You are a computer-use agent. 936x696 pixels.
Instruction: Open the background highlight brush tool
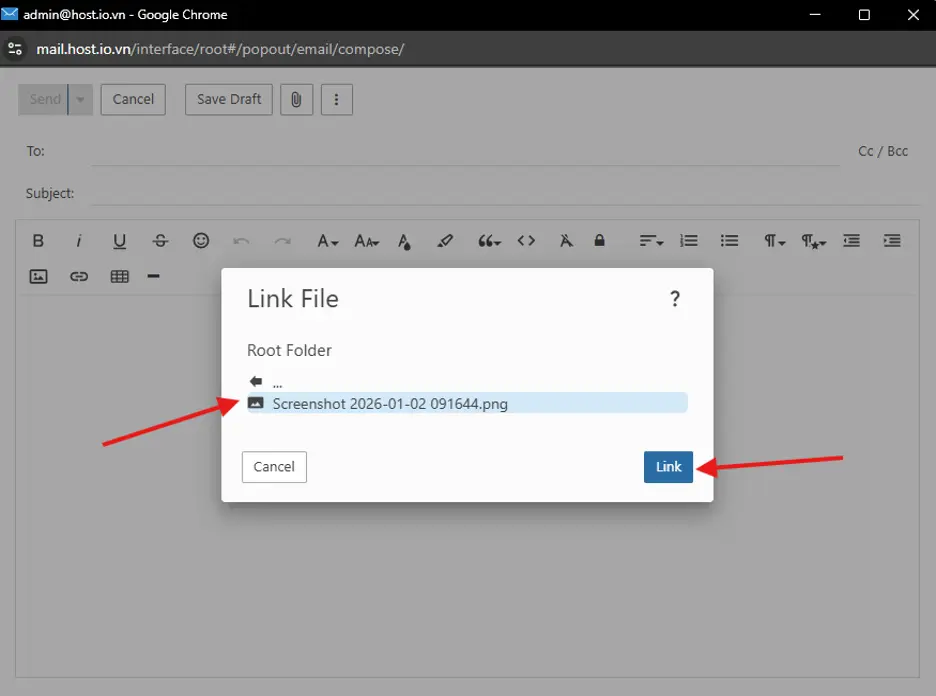[445, 241]
